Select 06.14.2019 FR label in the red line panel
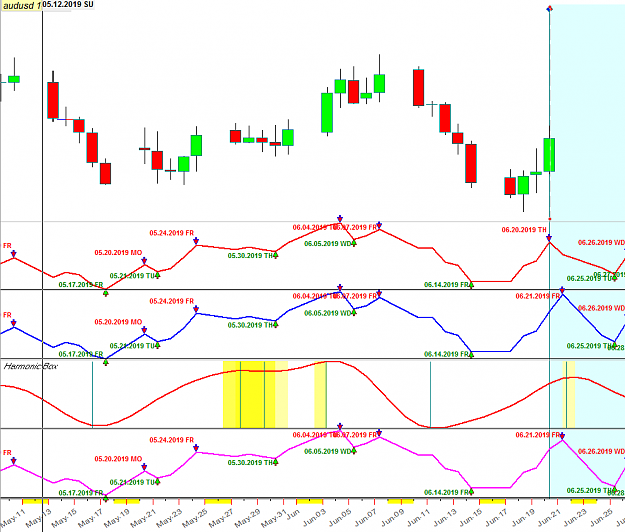This screenshot has height=532, width=625. [x=446, y=285]
